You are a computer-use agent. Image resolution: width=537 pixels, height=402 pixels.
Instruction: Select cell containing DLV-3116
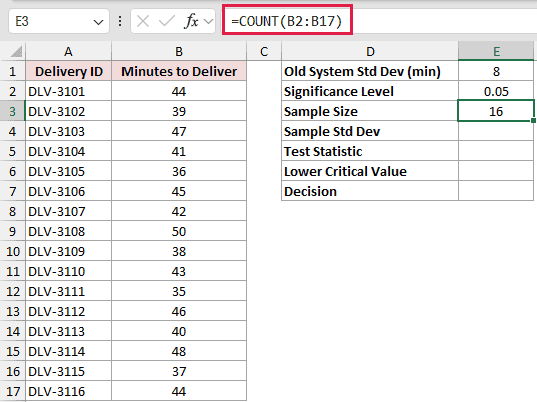[x=68, y=391]
